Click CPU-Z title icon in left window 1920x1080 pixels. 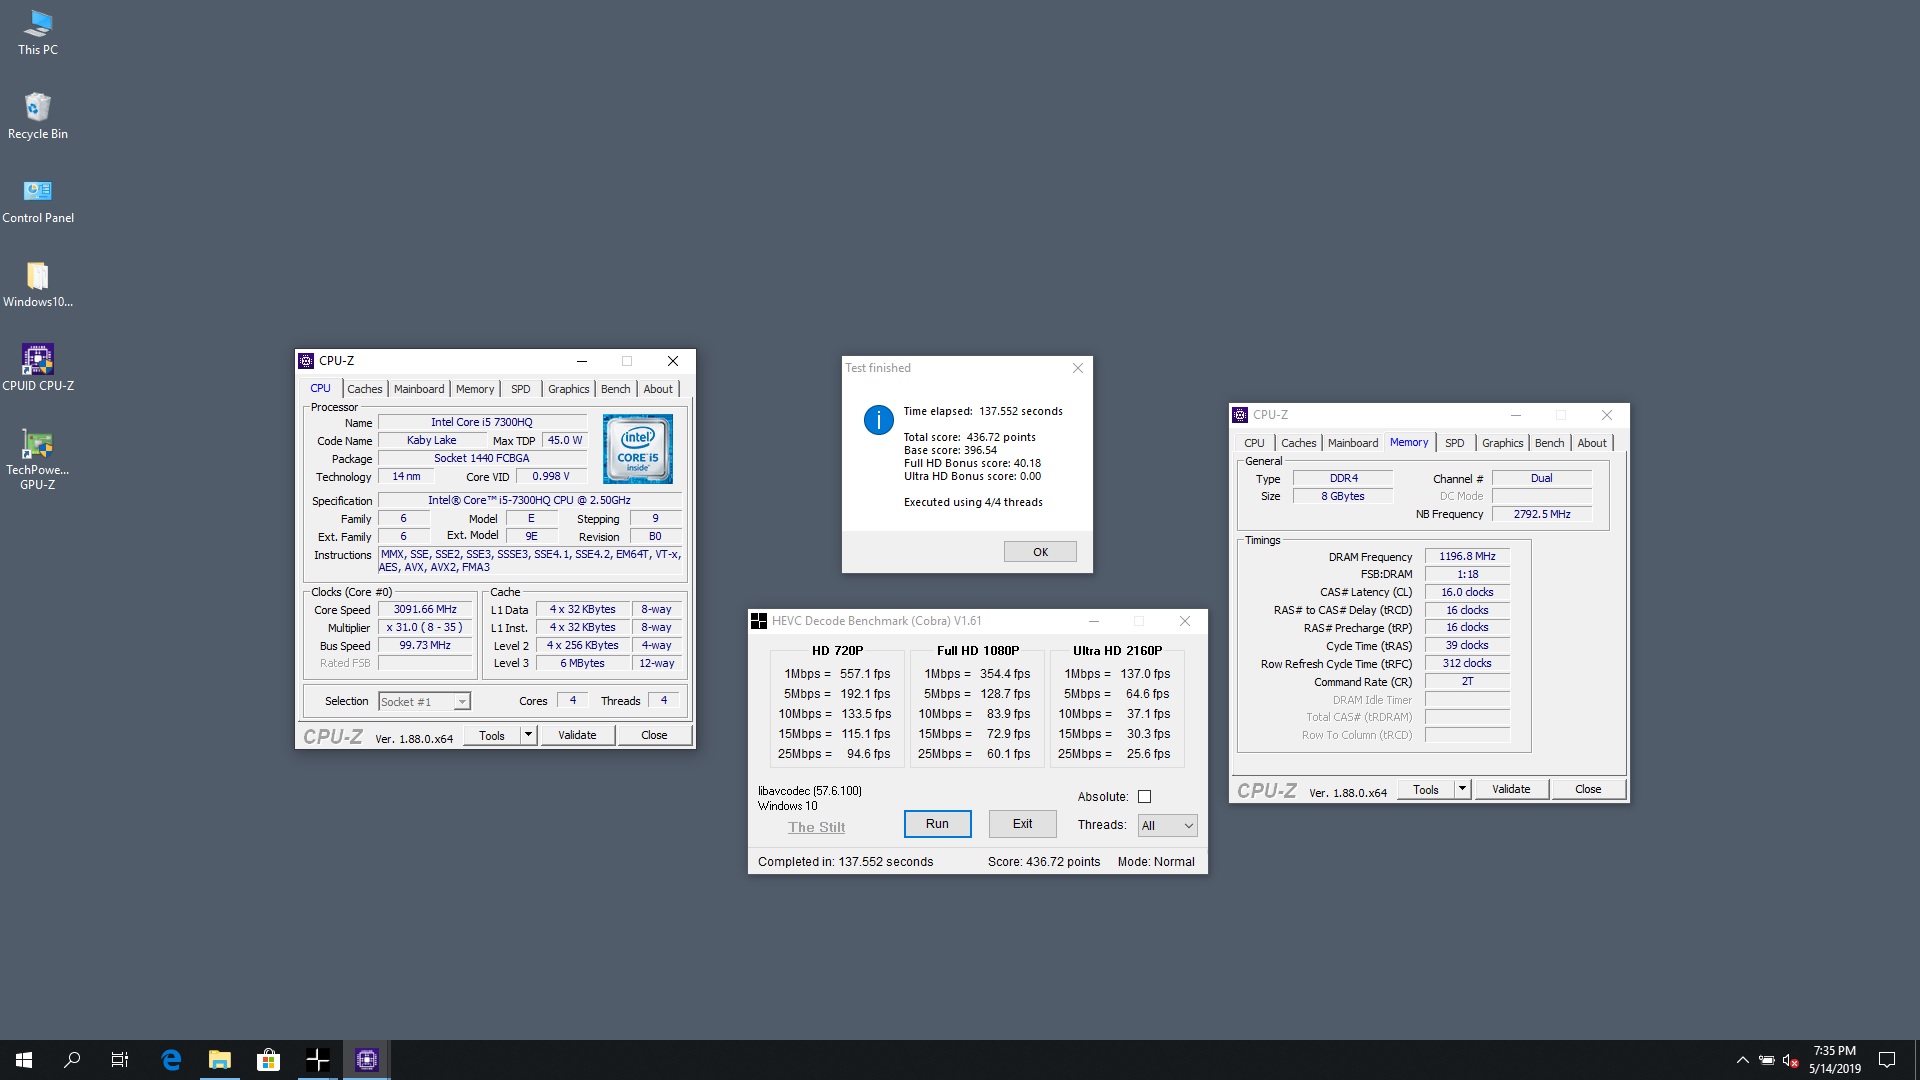click(307, 361)
